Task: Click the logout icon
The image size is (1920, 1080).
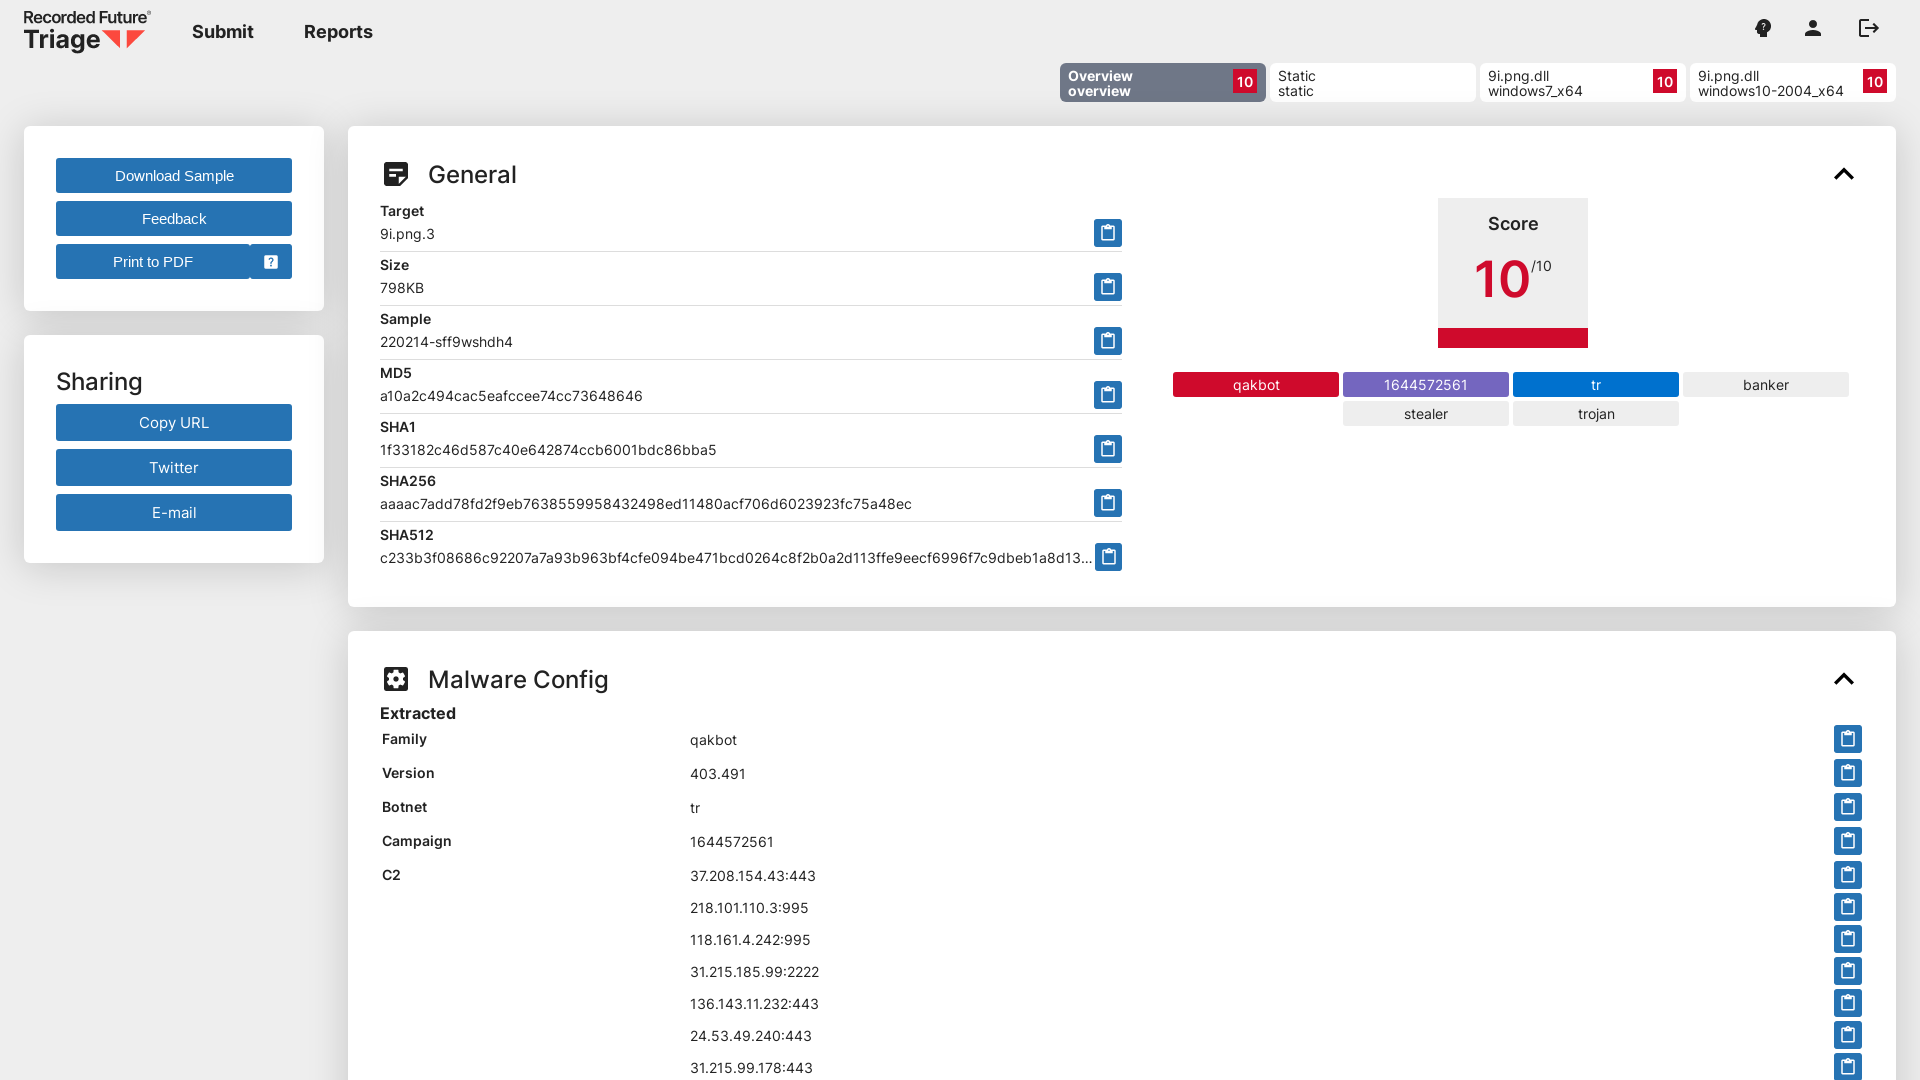Action: pos(1869,28)
